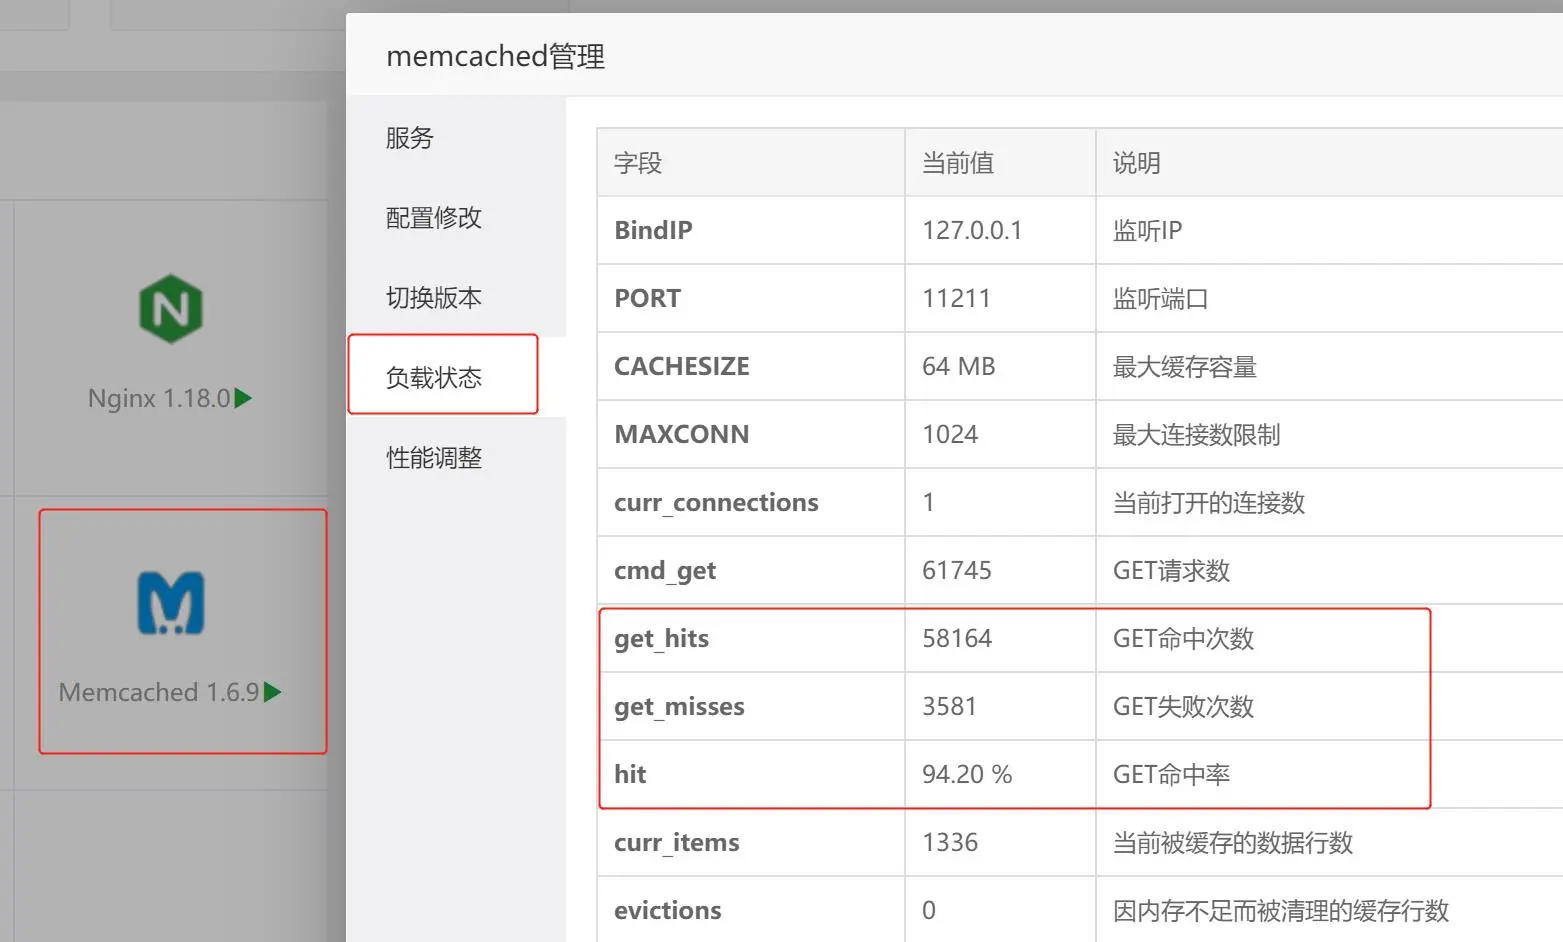The height and width of the screenshot is (942, 1563).
Task: Click the 监听端口 description
Action: 1161,298
